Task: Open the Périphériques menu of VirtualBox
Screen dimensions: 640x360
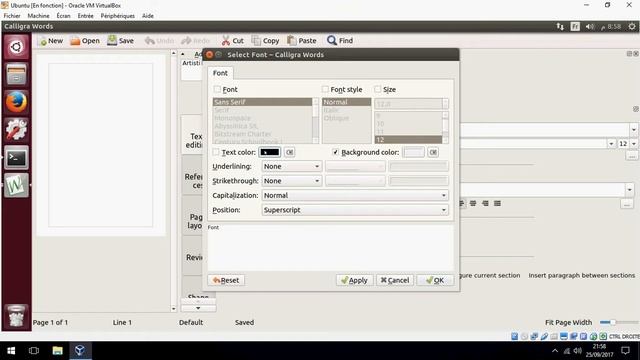Action: 118,16
